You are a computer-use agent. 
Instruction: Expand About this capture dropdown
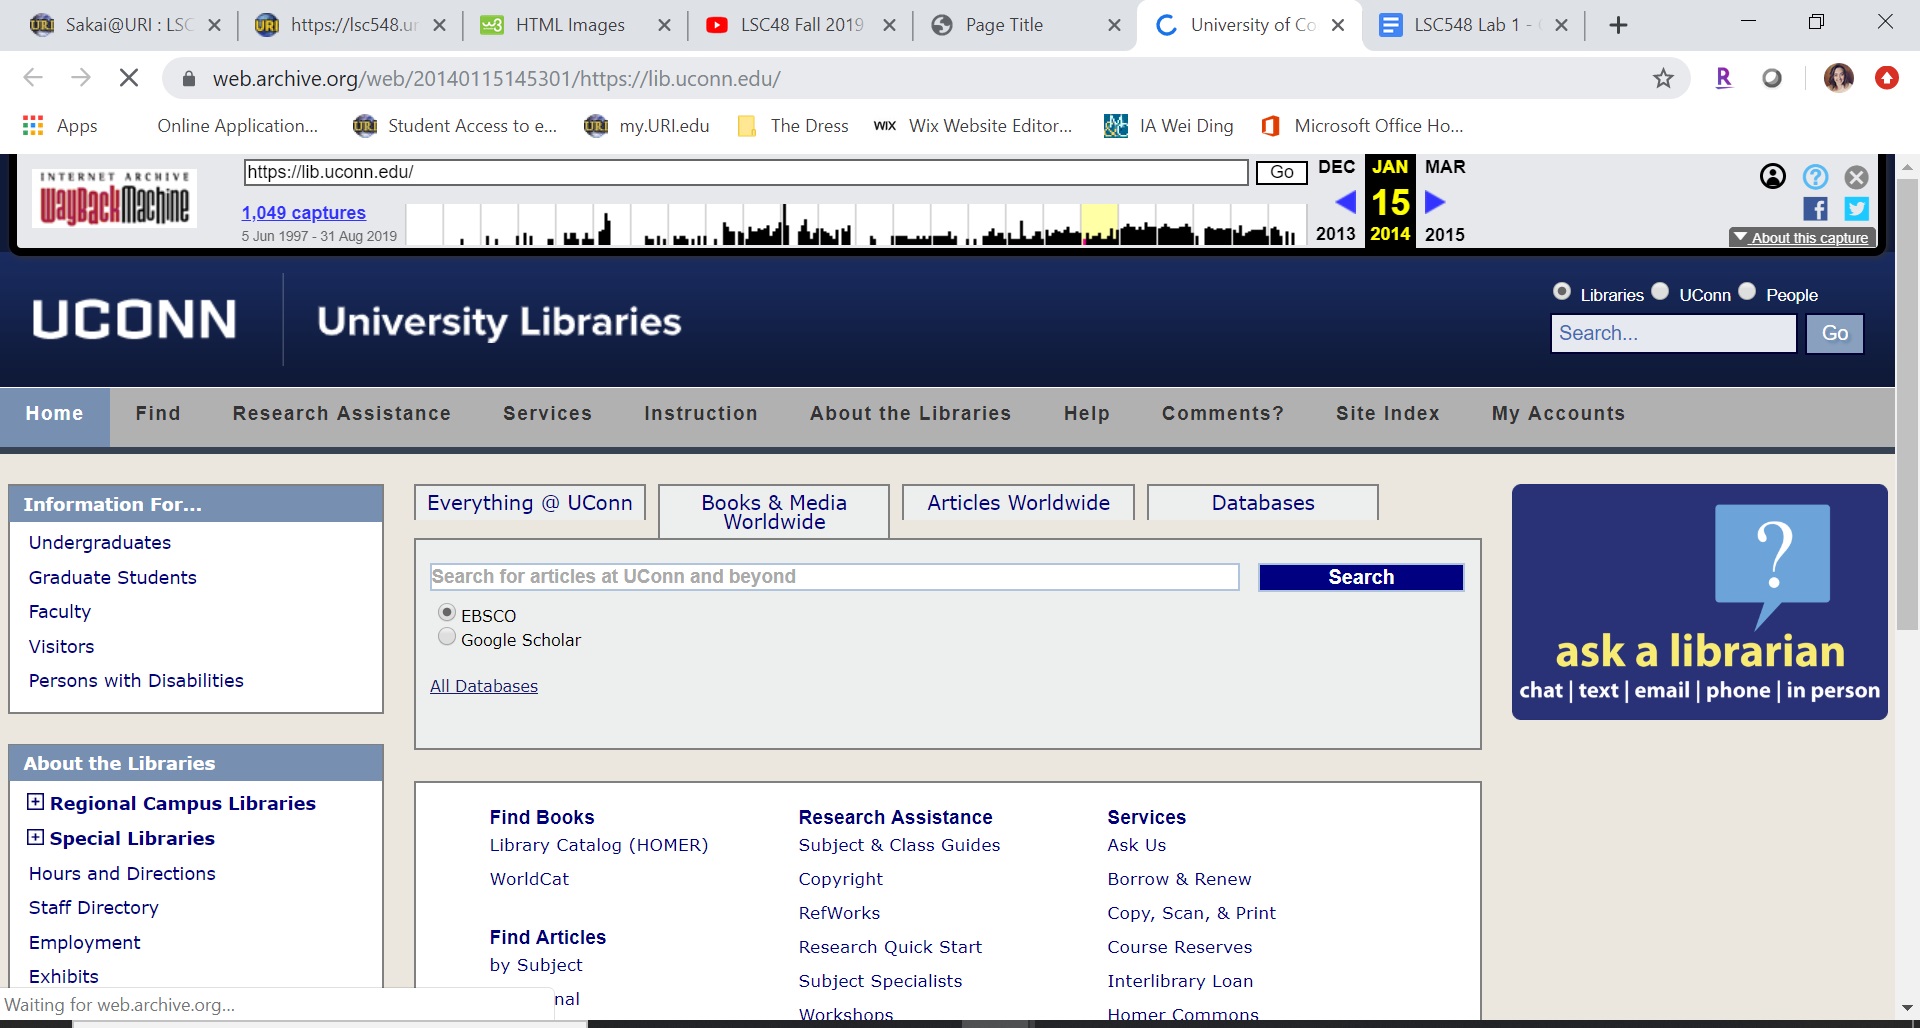click(1802, 237)
